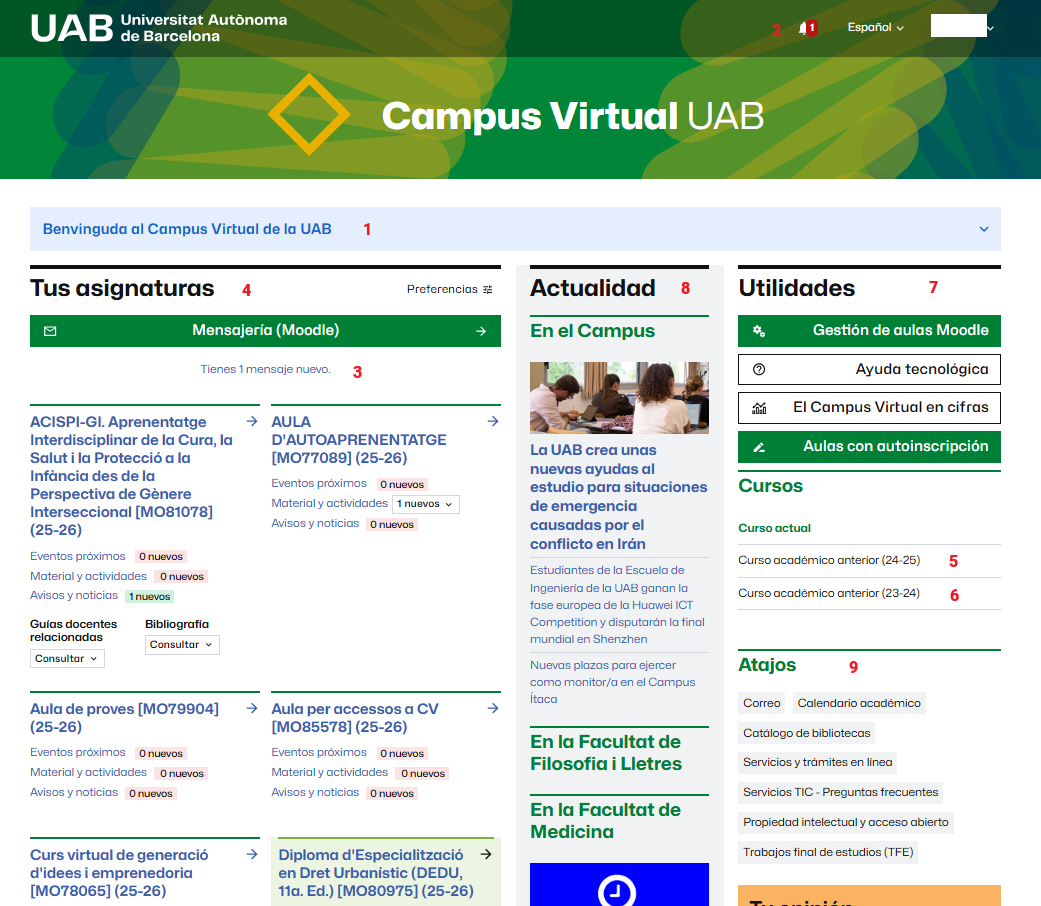The image size is (1041, 906).
Task: Open Diploma d'Especialització en Dret Urbanístic link
Action: (x=376, y=873)
